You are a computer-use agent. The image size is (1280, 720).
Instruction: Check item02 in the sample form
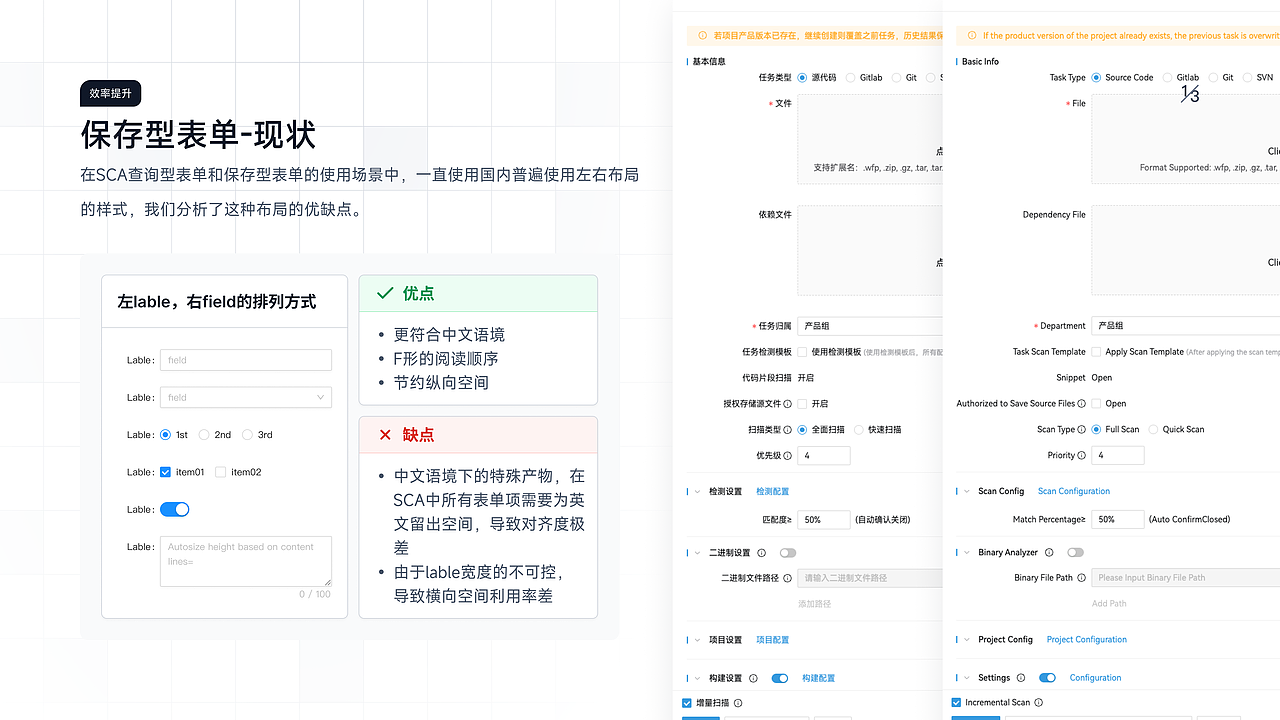point(221,472)
